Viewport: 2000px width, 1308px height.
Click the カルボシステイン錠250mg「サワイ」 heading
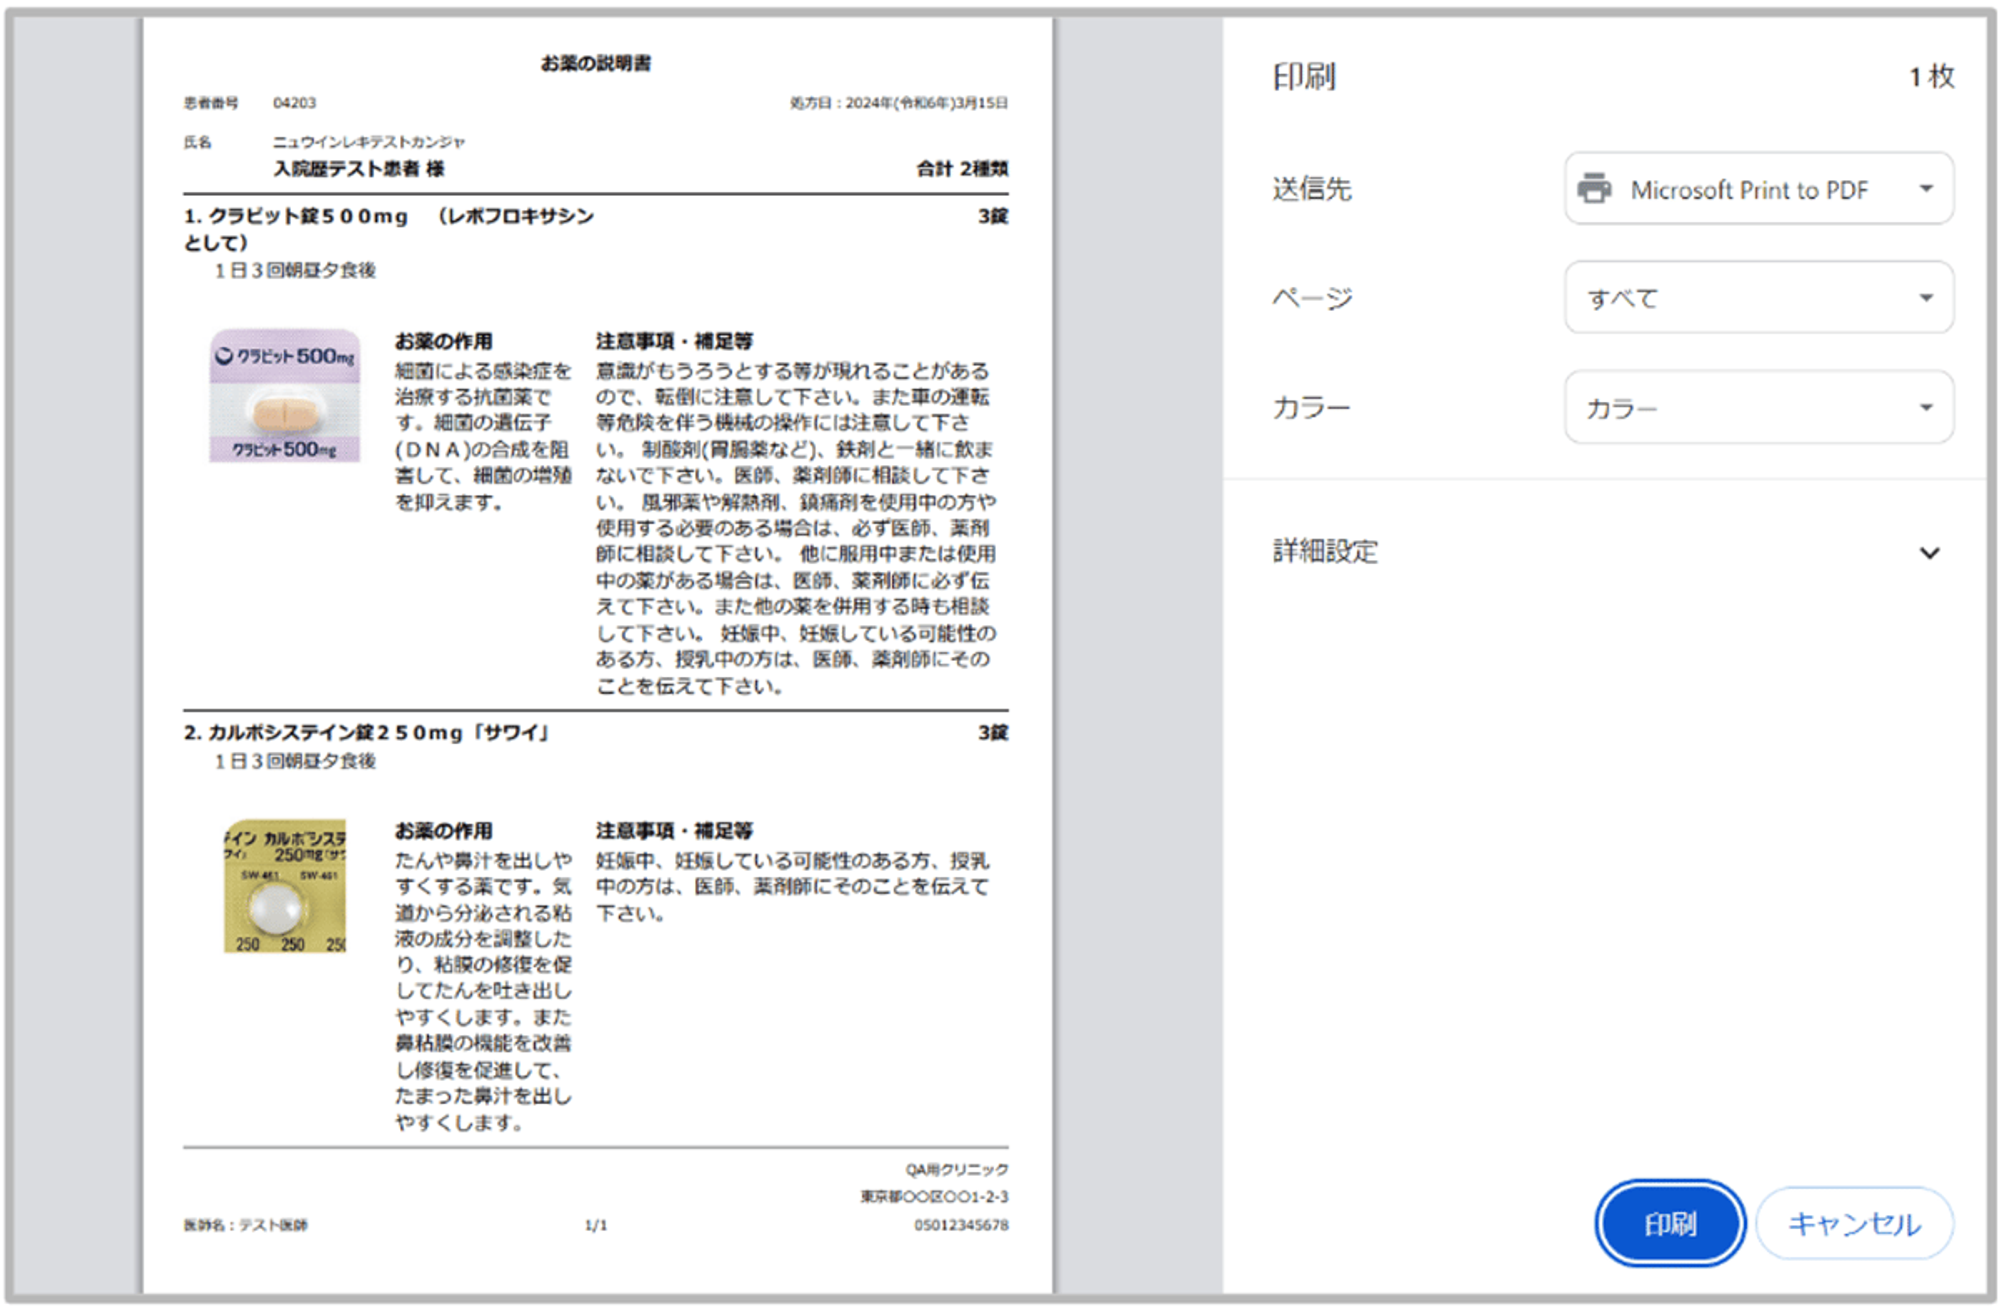point(368,733)
